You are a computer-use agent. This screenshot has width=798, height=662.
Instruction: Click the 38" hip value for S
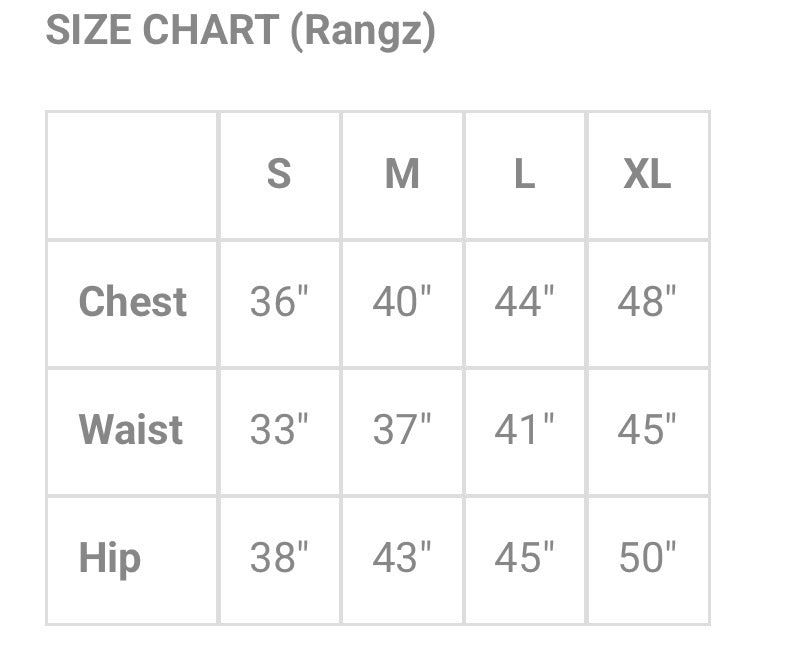point(279,558)
